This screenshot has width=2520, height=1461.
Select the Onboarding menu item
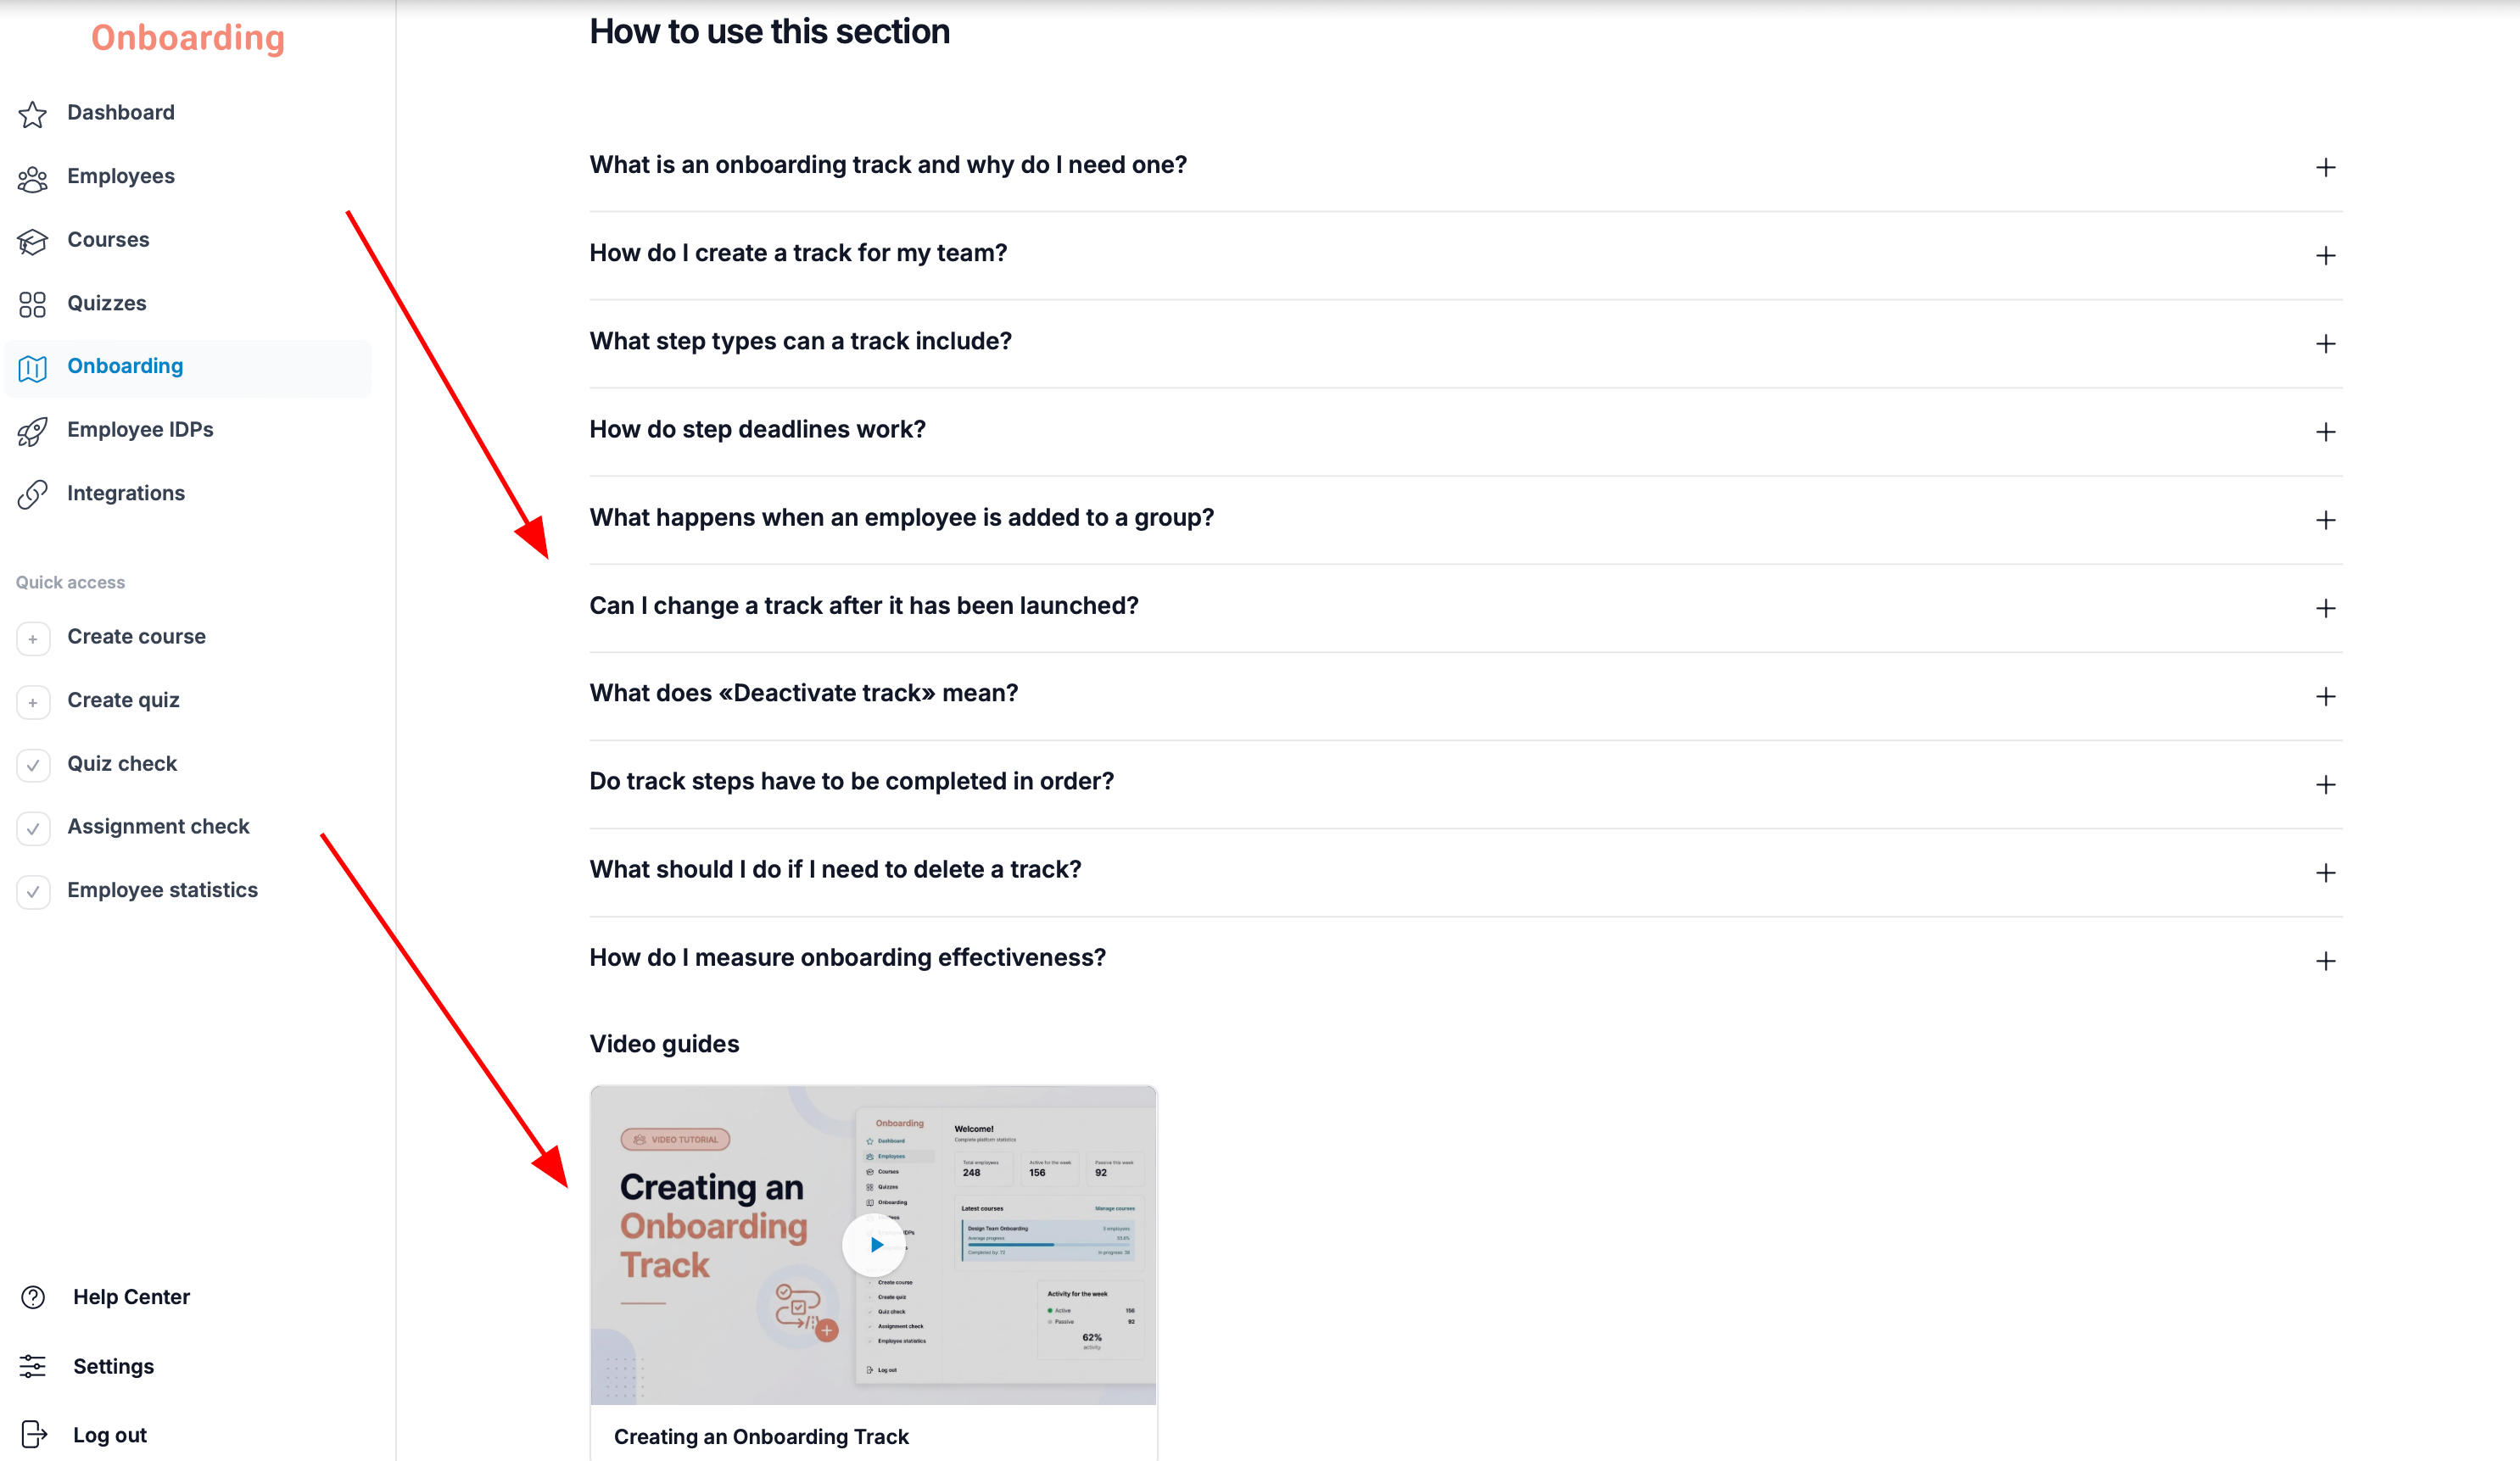(x=188, y=367)
